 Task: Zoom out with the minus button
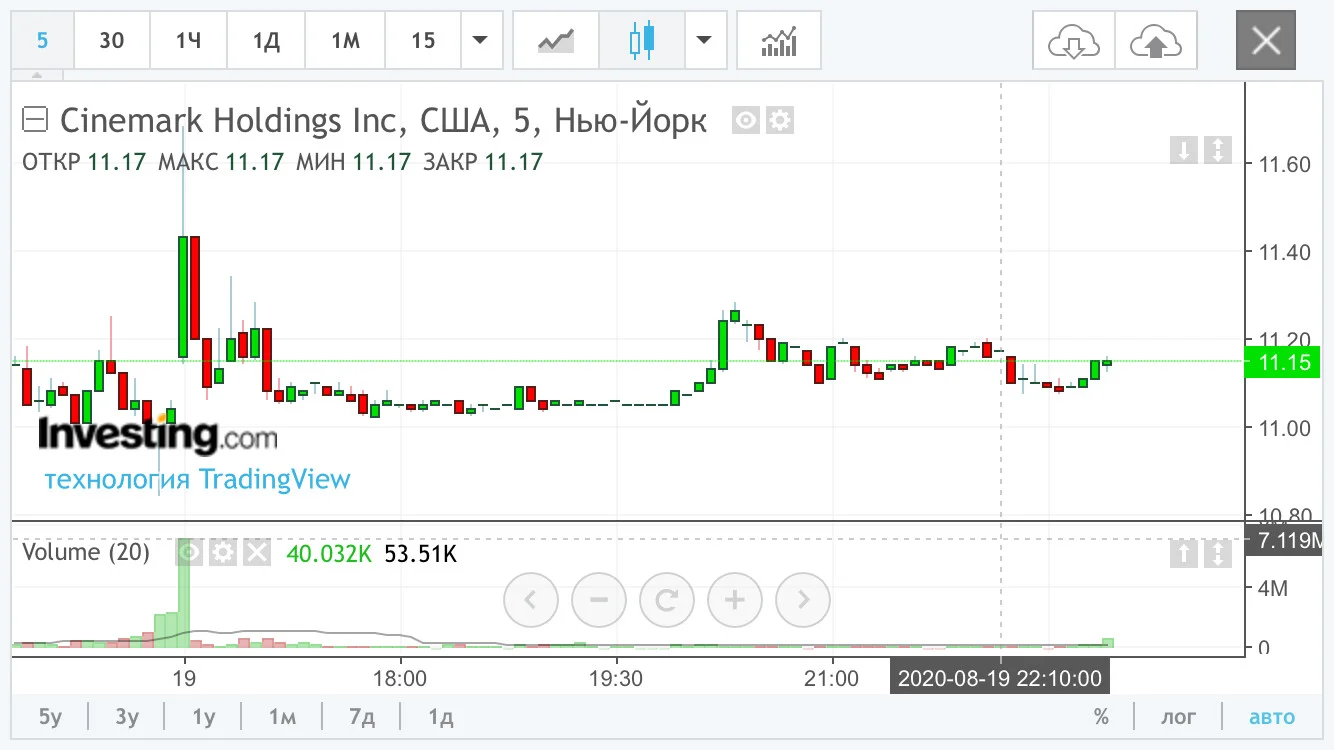click(x=599, y=600)
